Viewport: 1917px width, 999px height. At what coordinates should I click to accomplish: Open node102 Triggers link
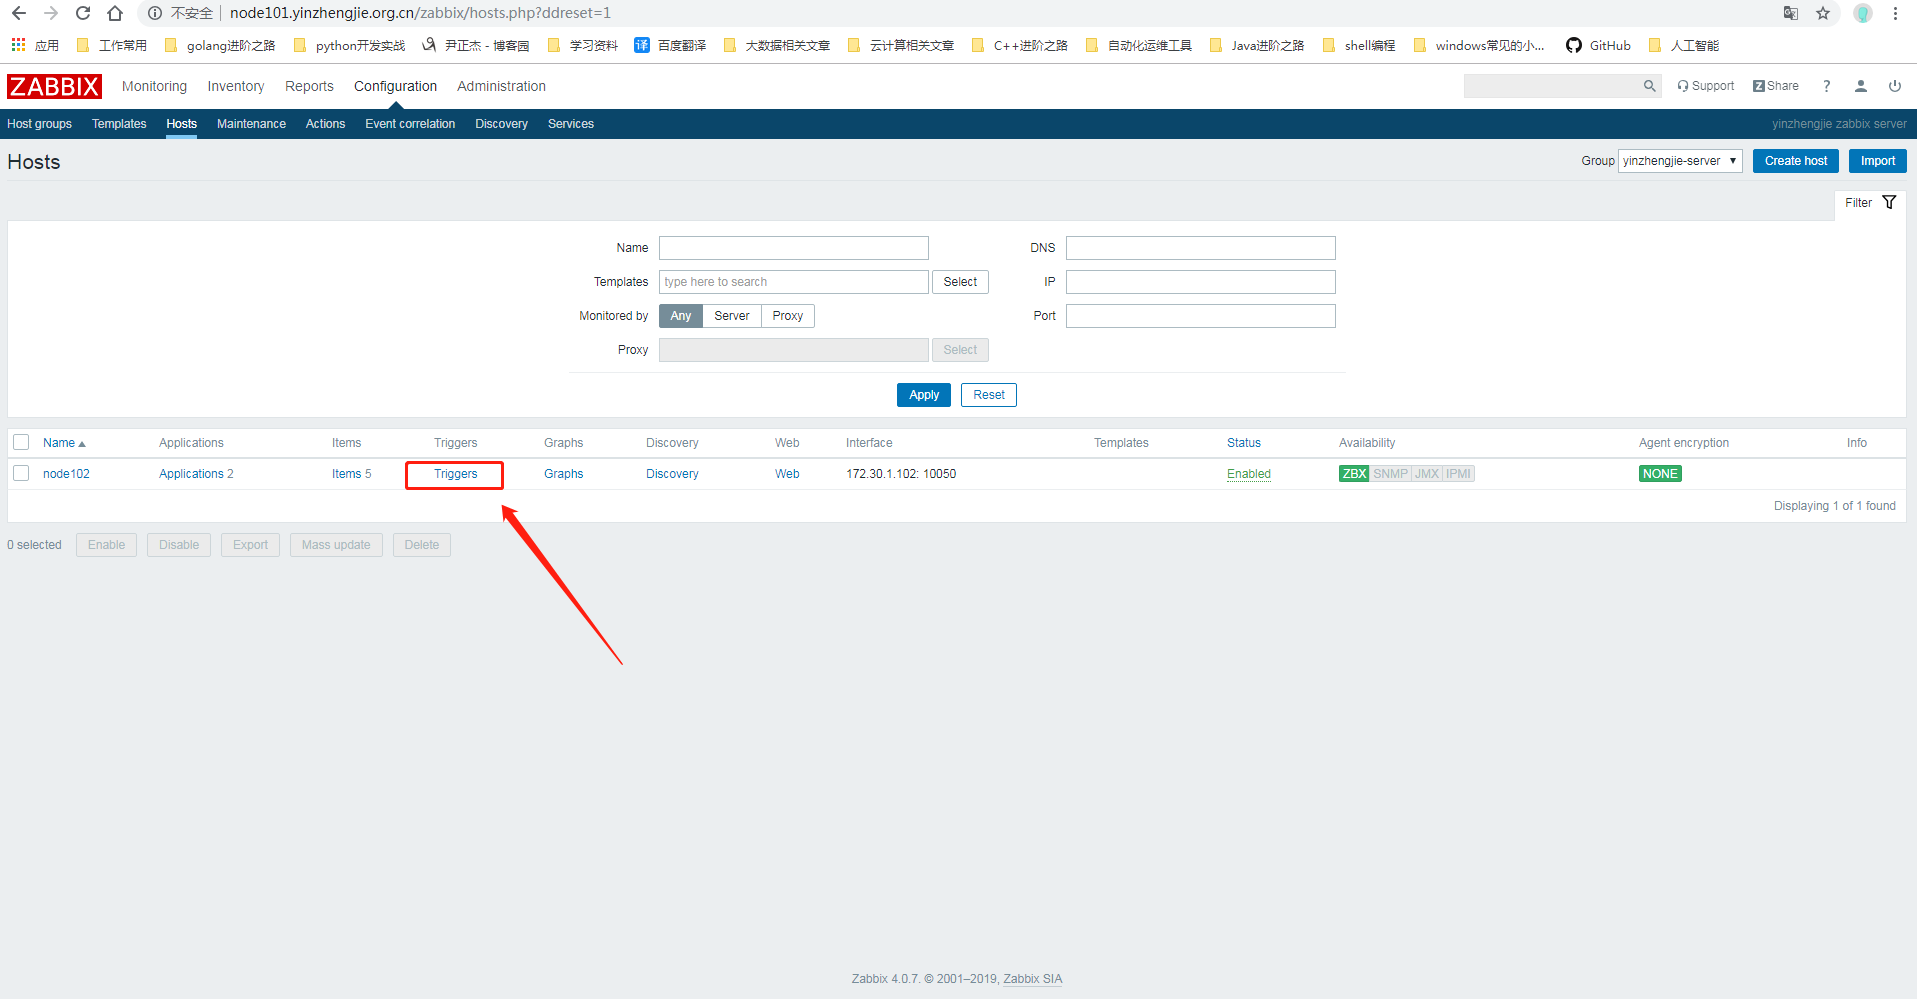(455, 474)
